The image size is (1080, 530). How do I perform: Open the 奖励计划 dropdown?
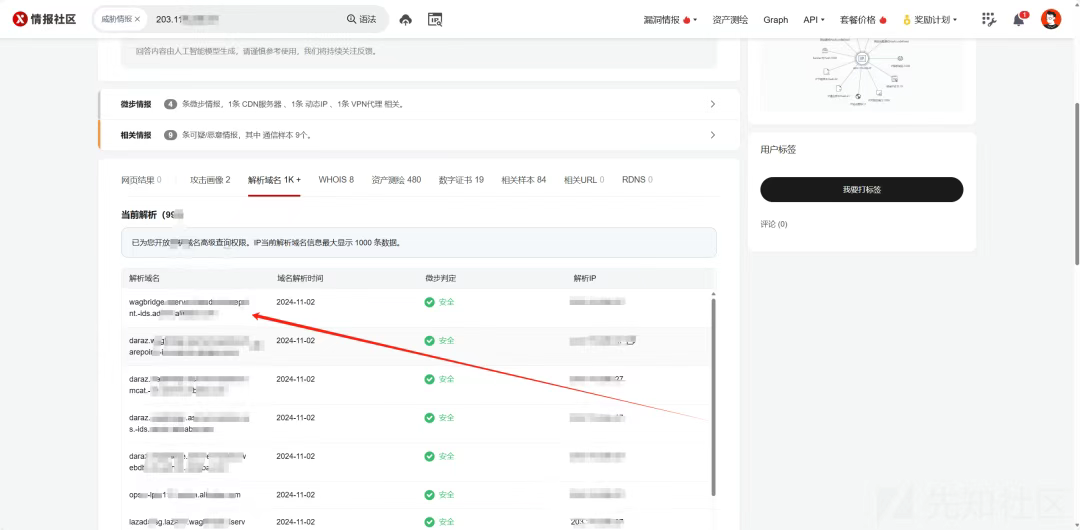pos(930,20)
